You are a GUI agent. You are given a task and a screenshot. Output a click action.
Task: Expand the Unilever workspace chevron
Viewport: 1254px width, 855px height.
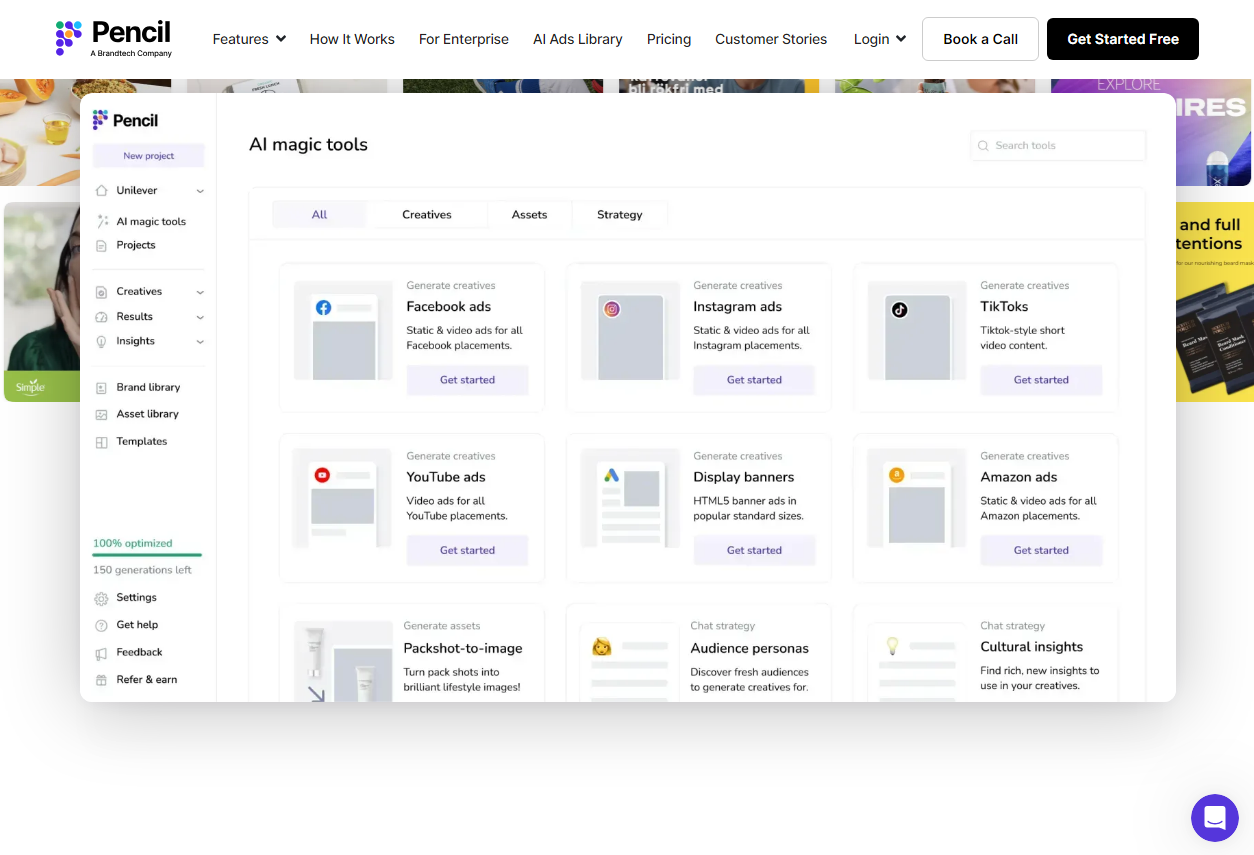[200, 191]
